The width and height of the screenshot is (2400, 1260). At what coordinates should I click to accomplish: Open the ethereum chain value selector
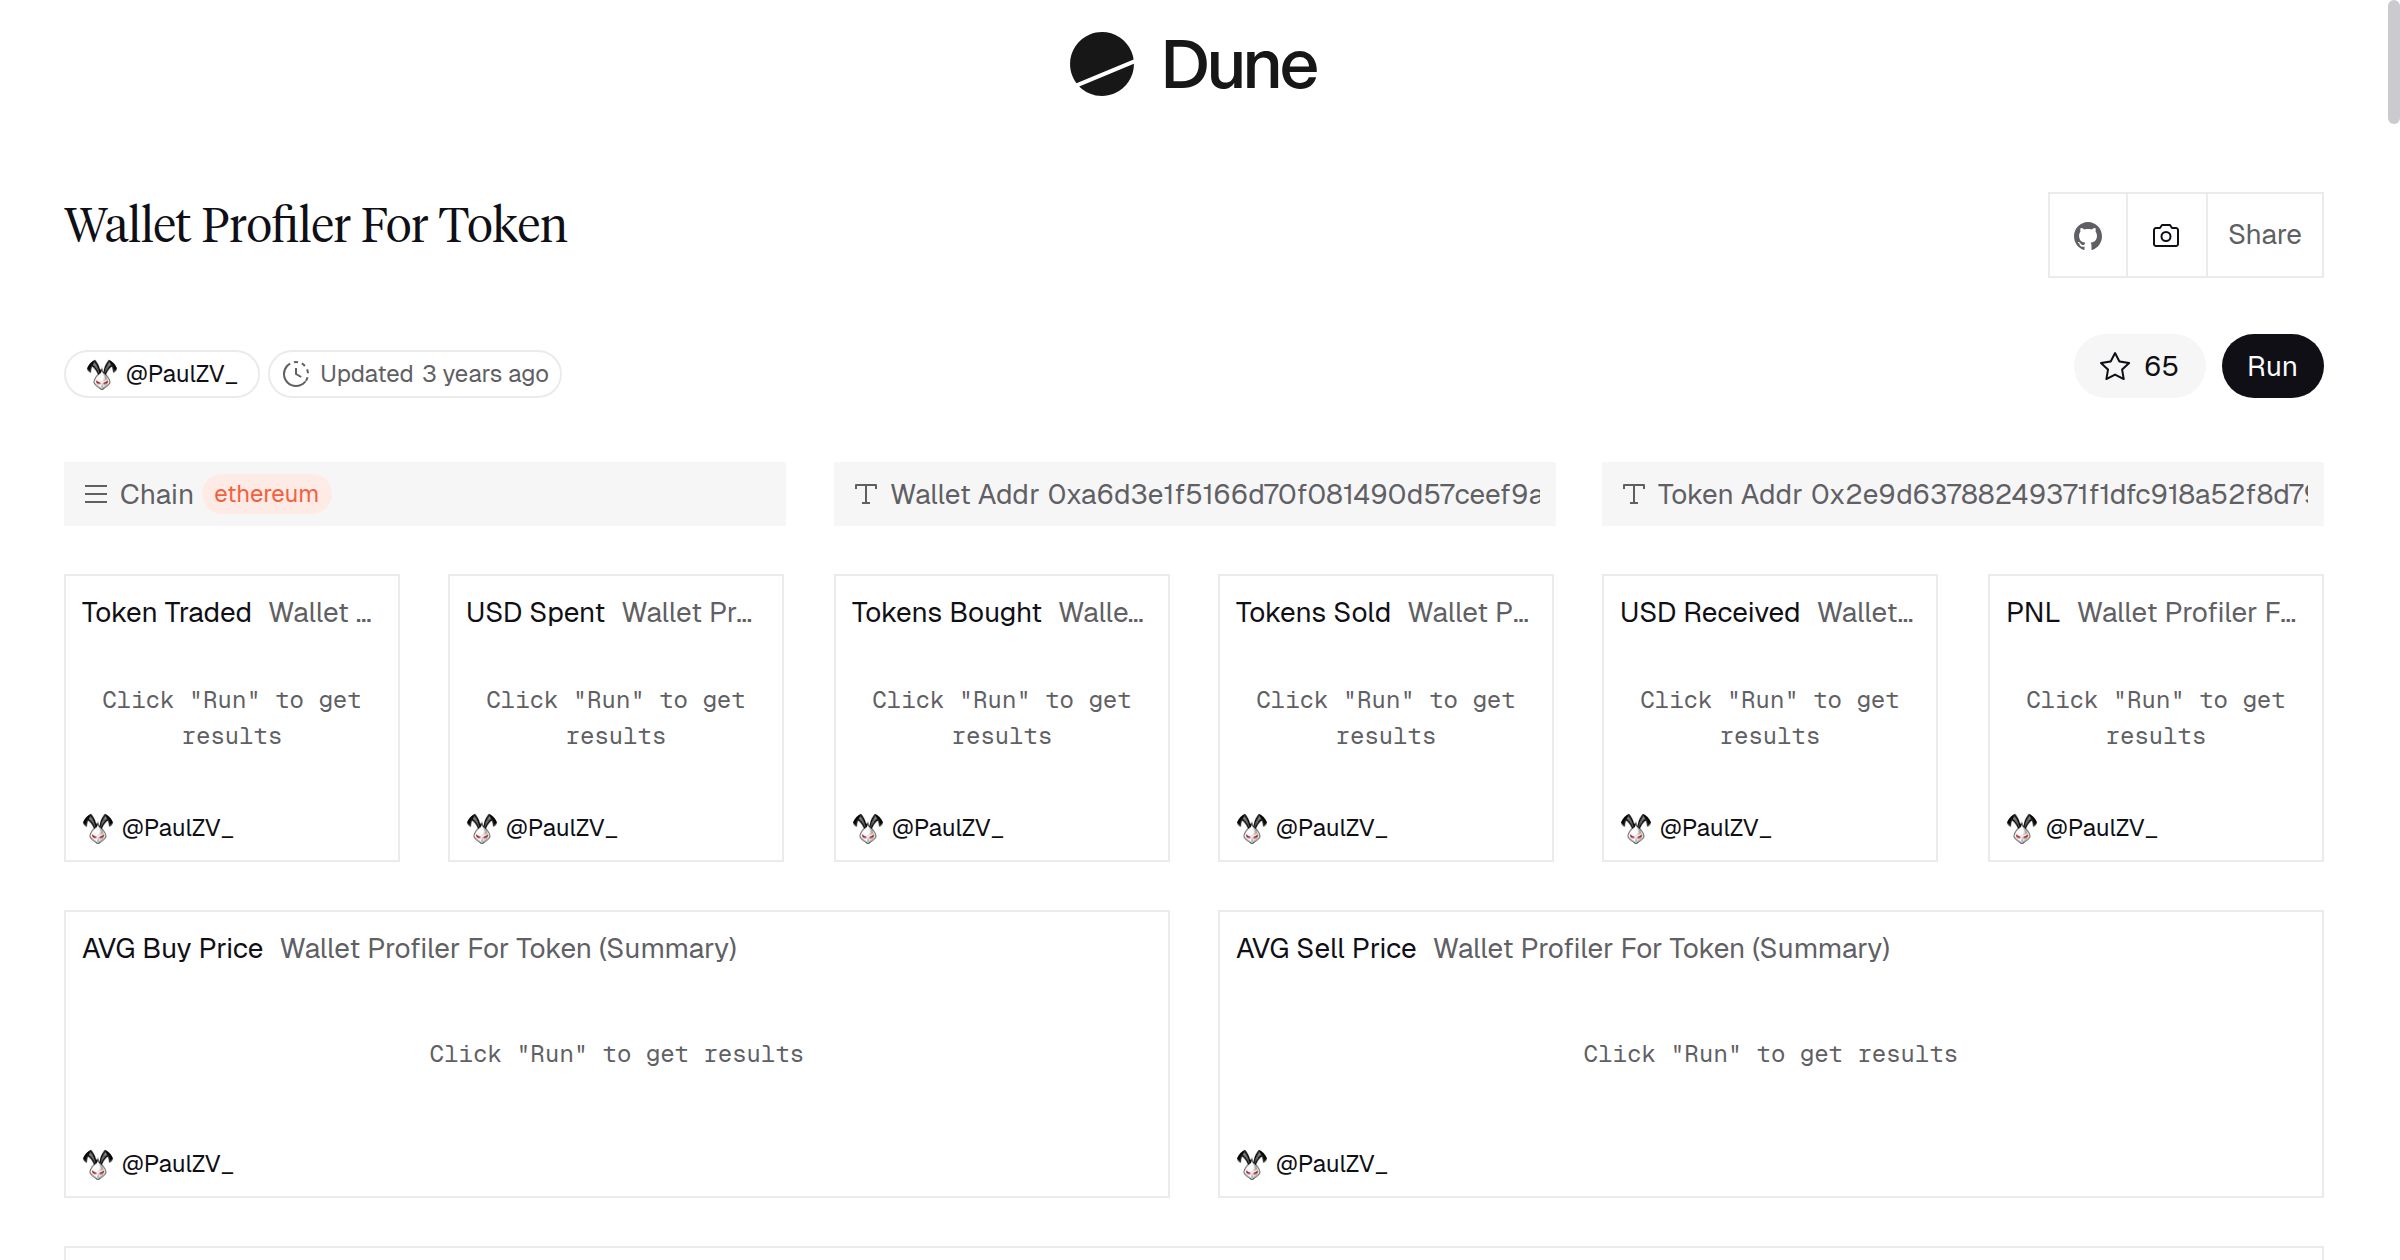click(266, 494)
